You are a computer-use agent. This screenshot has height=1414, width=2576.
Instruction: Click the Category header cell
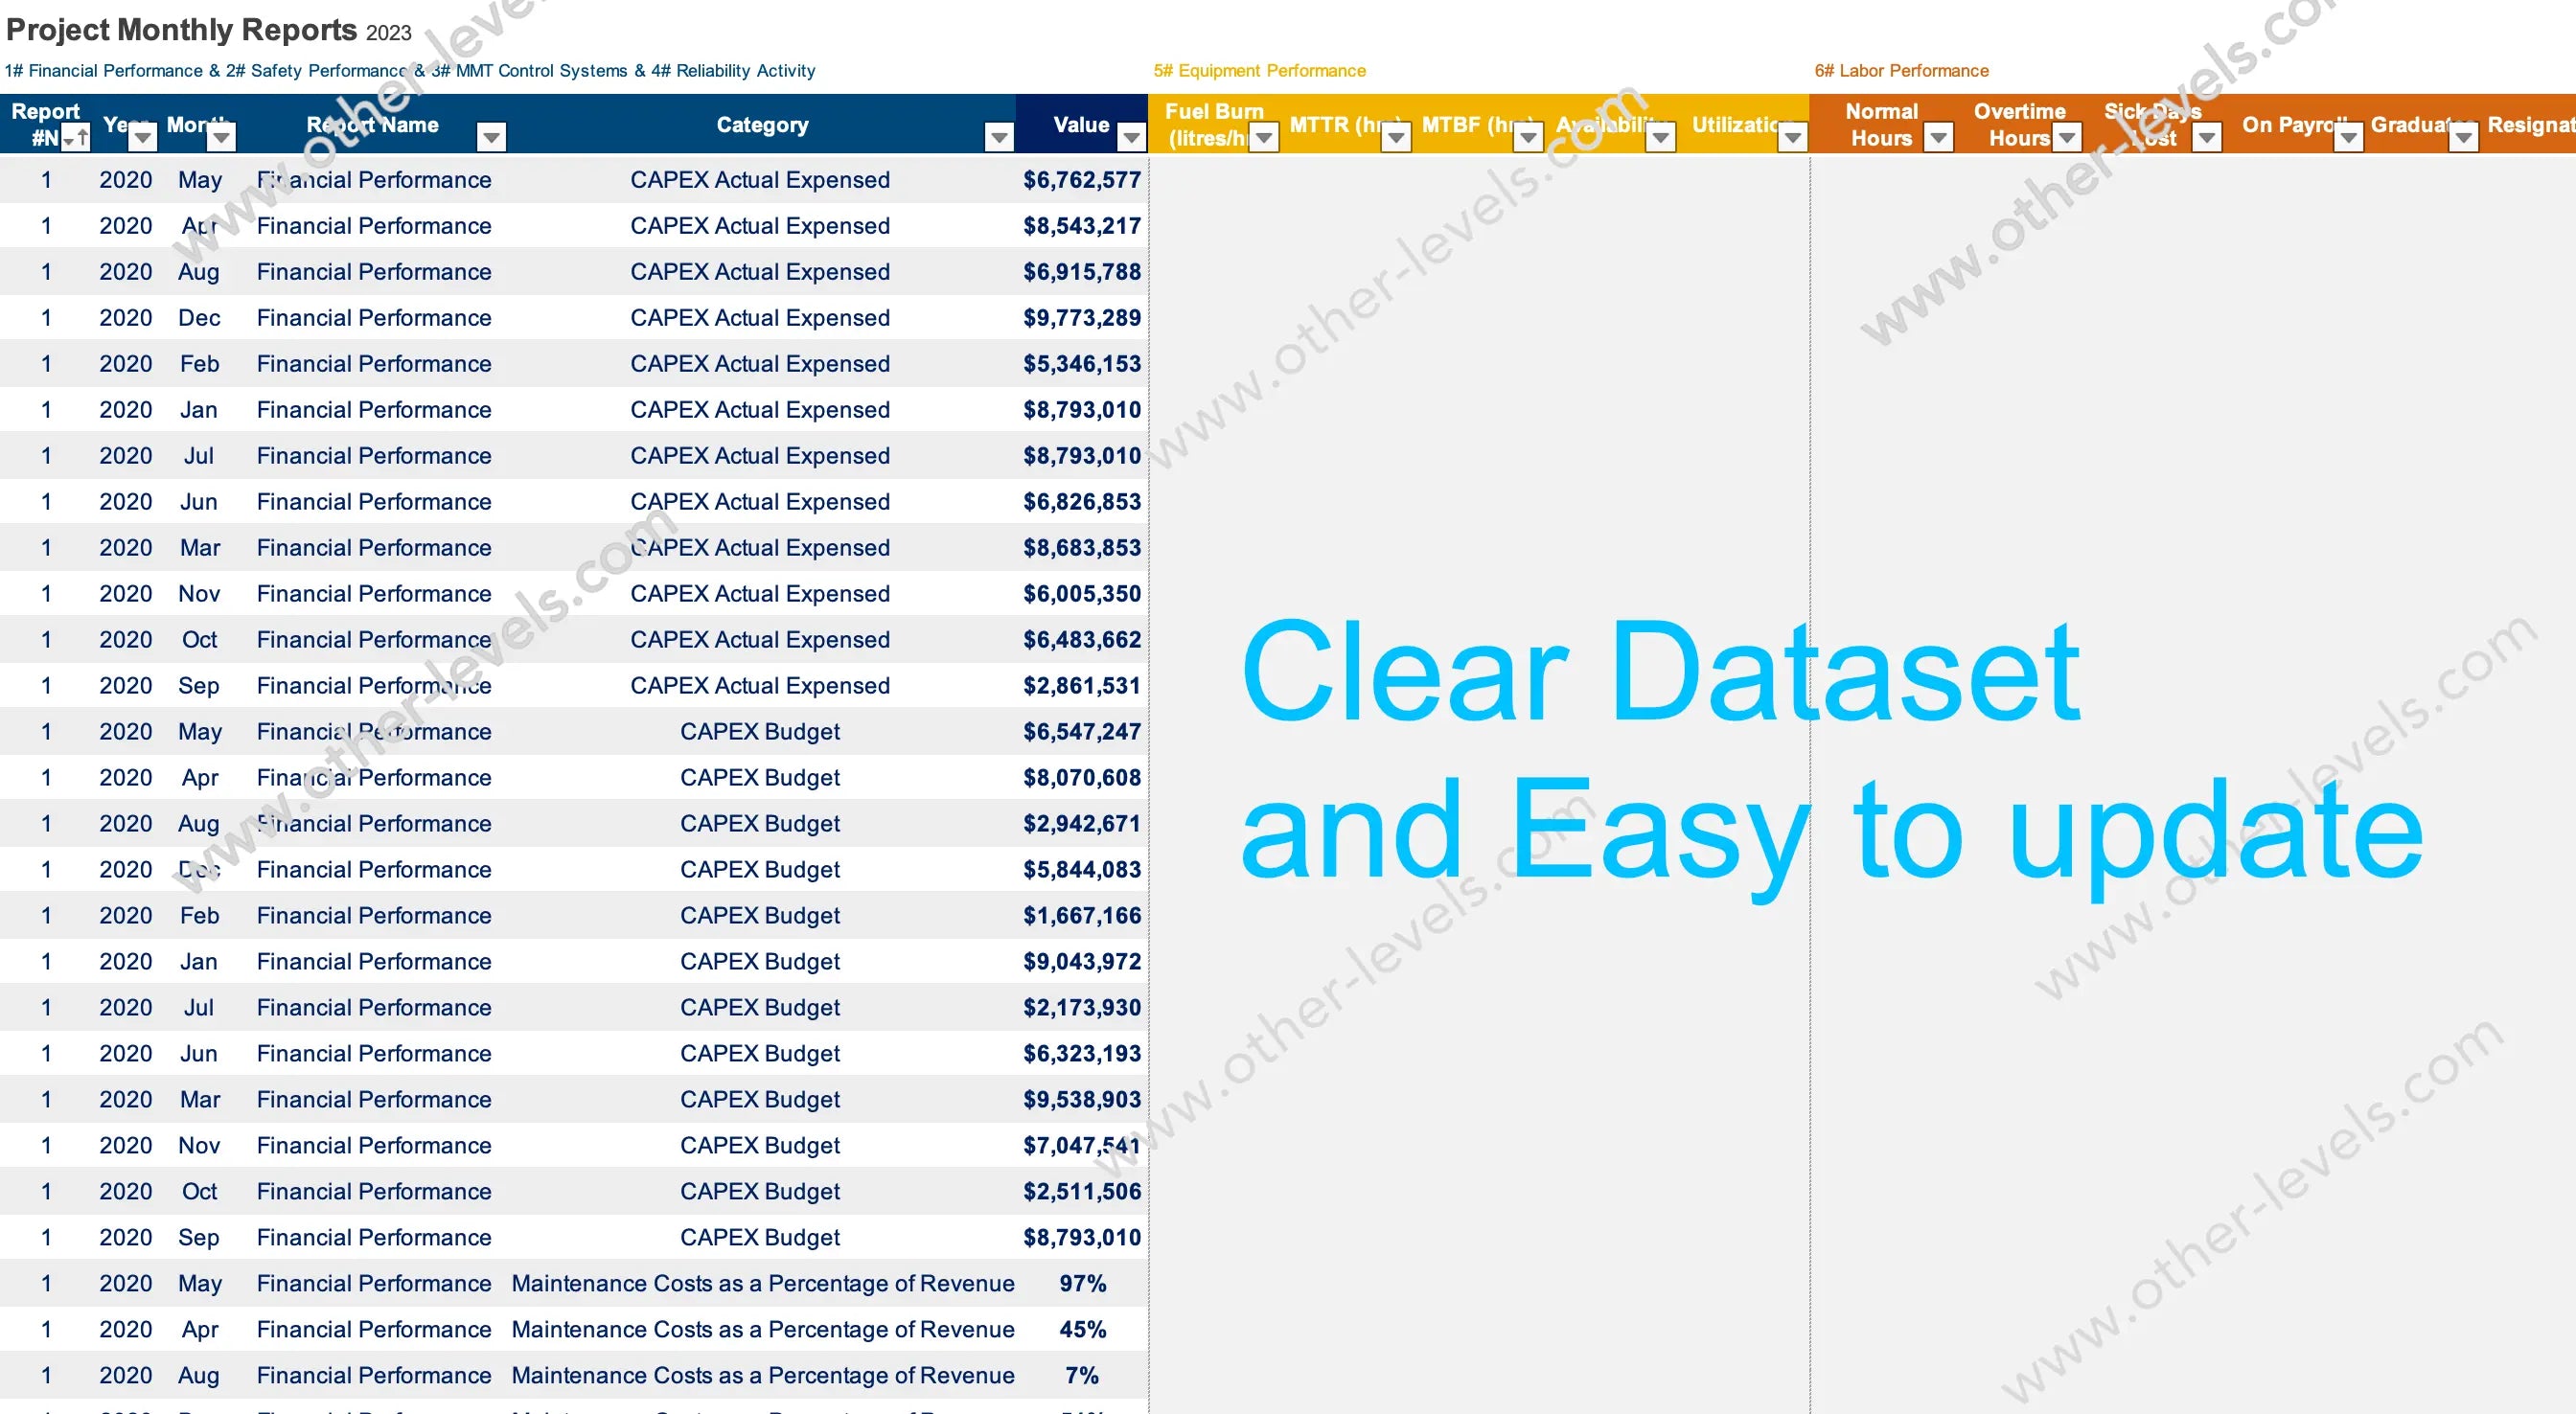pyautogui.click(x=762, y=125)
